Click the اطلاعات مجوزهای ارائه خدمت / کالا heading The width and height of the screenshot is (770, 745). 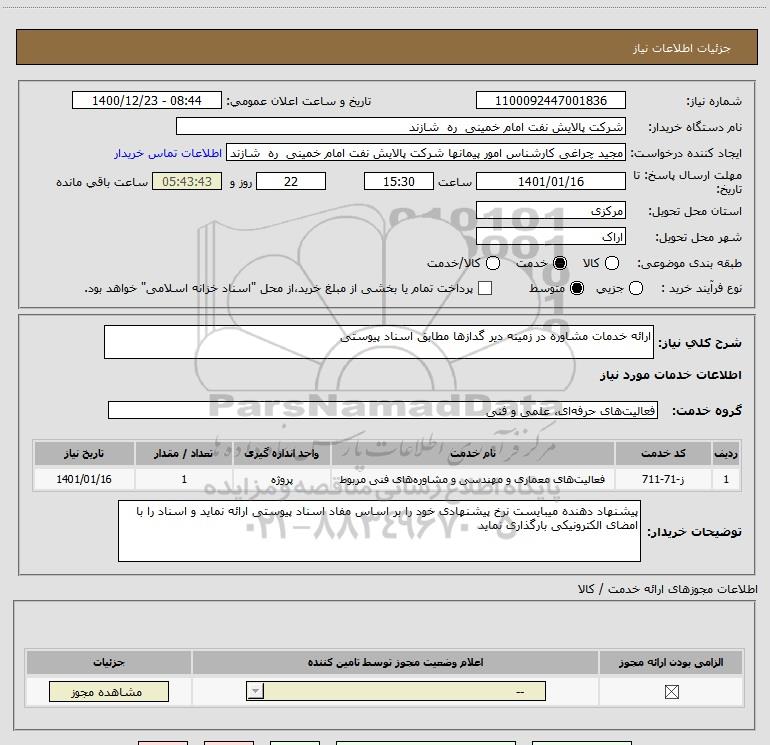(667, 589)
